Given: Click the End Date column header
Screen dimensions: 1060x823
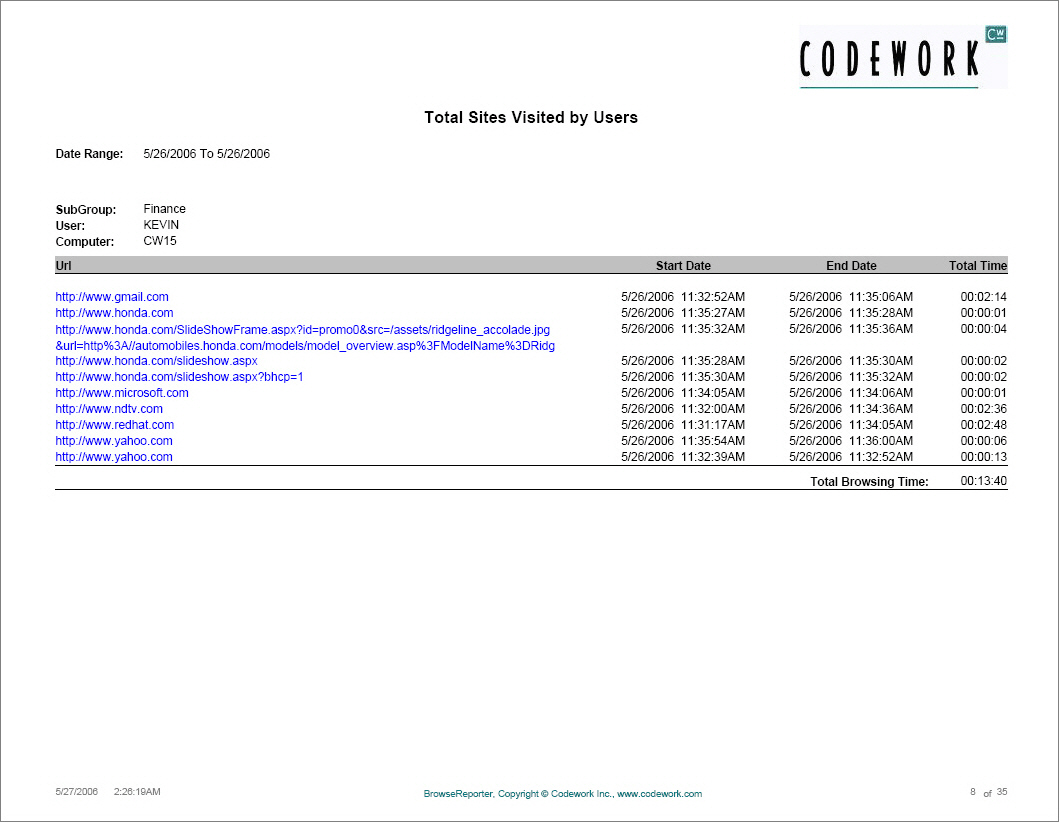Looking at the screenshot, I should [x=851, y=266].
